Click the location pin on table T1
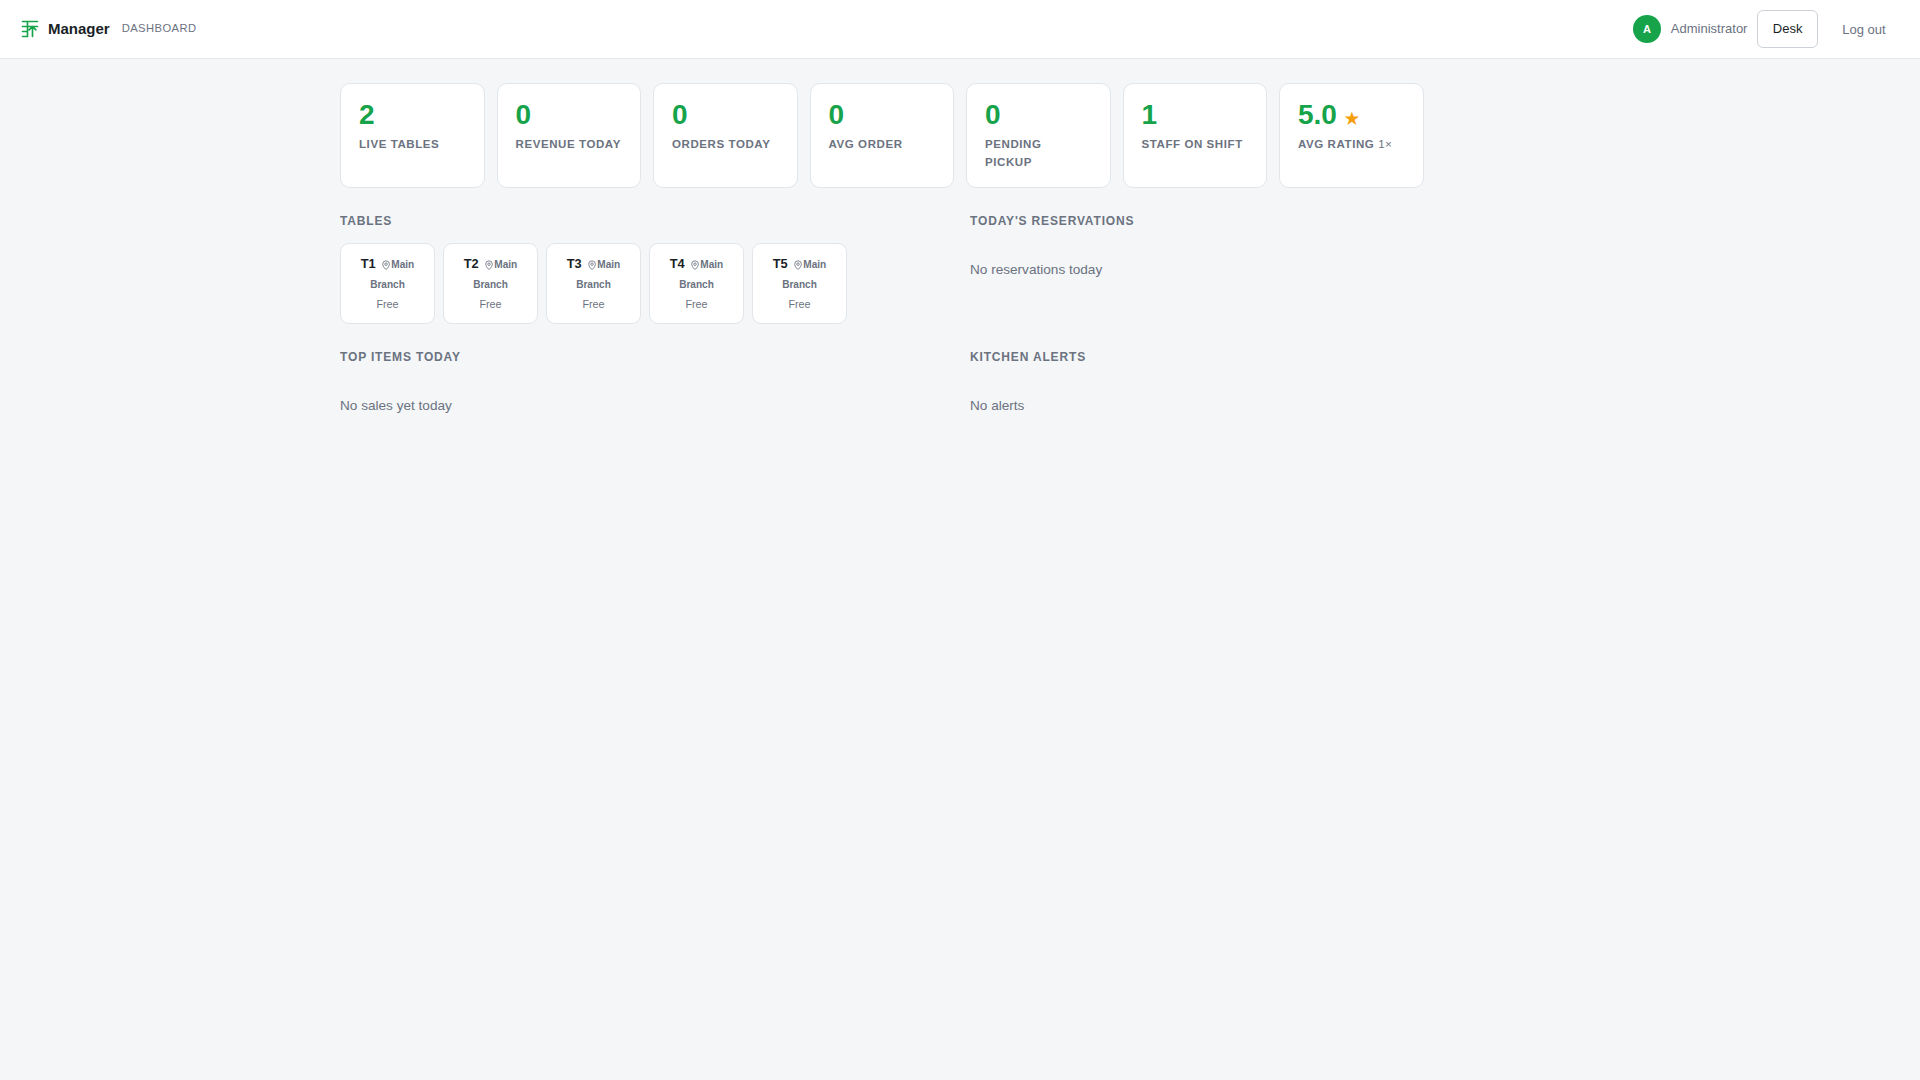1920x1080 pixels. click(x=386, y=265)
